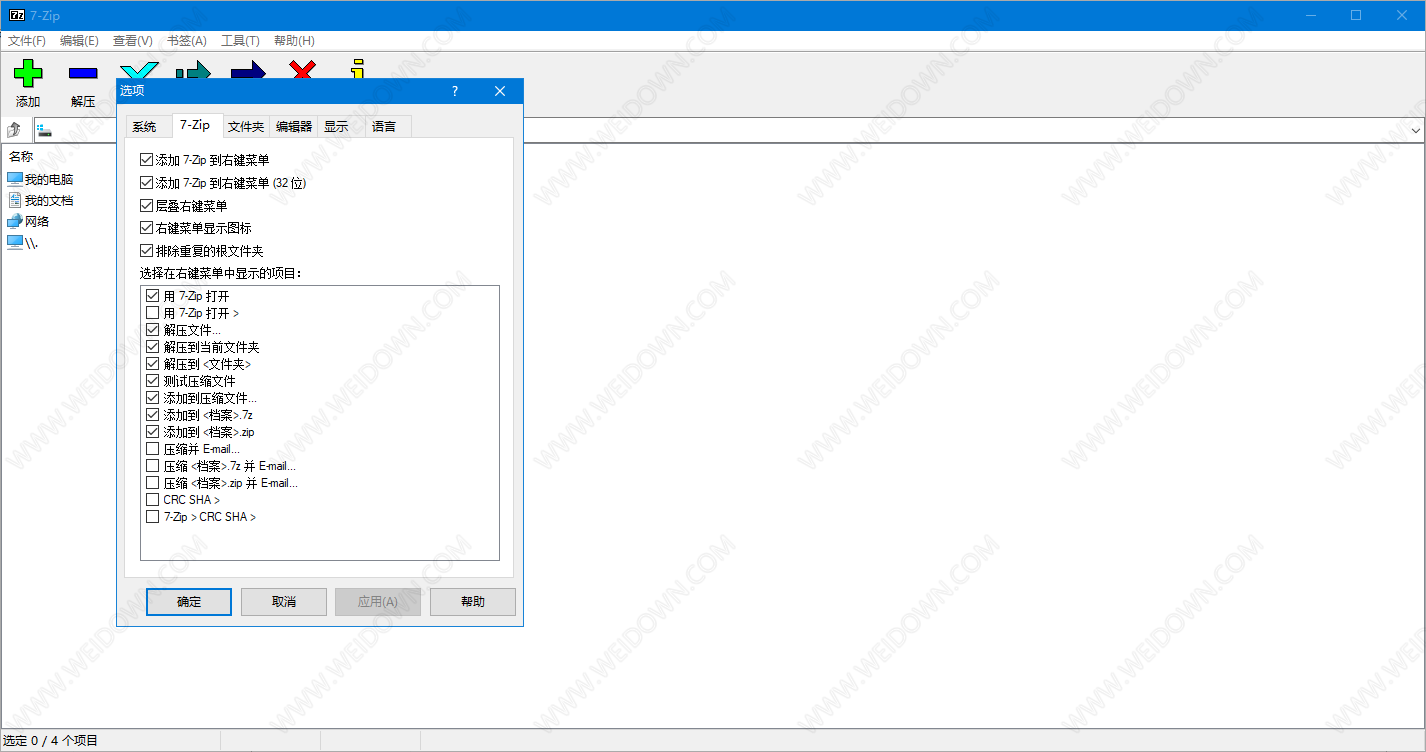Screen dimensions: 1426x752
Task: Check 用 7-Zip 打开 > list item
Action: (153, 313)
